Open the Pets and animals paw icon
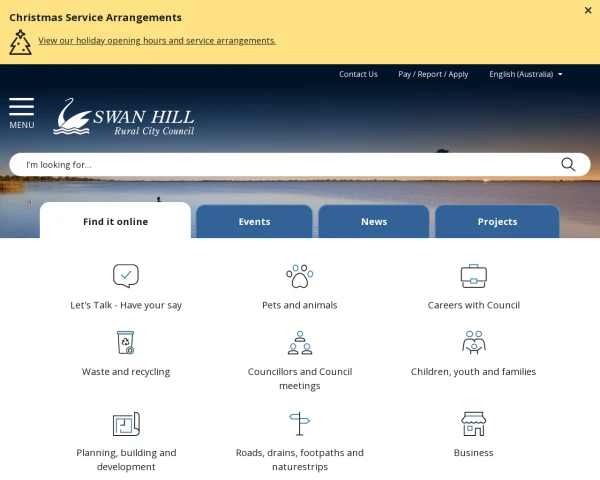The width and height of the screenshot is (600, 480). (299, 276)
